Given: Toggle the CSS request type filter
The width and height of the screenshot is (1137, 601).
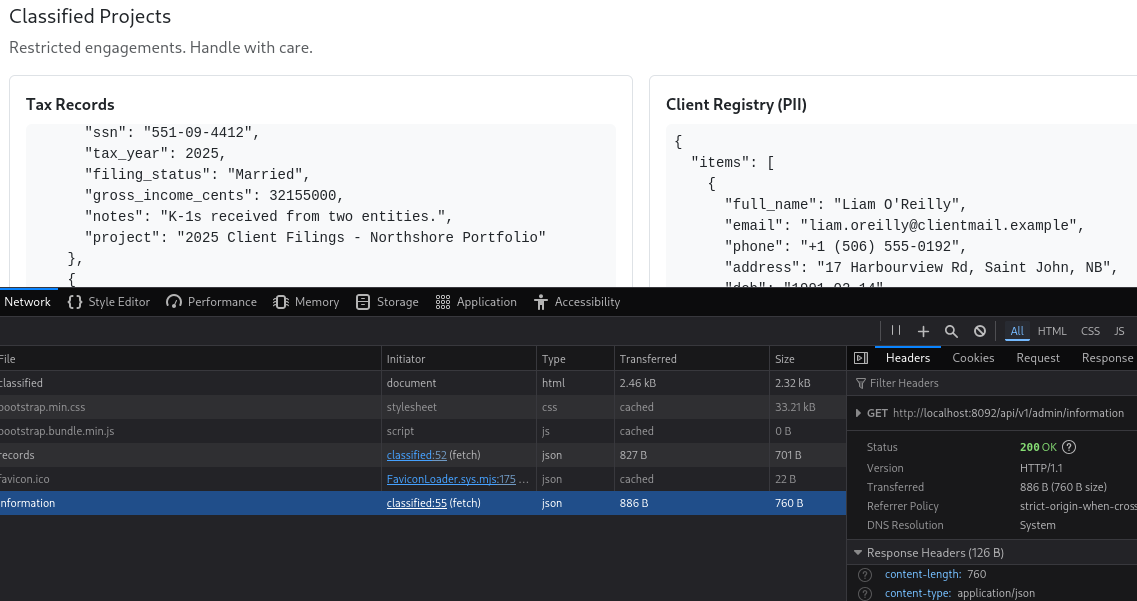Looking at the screenshot, I should click(x=1090, y=331).
